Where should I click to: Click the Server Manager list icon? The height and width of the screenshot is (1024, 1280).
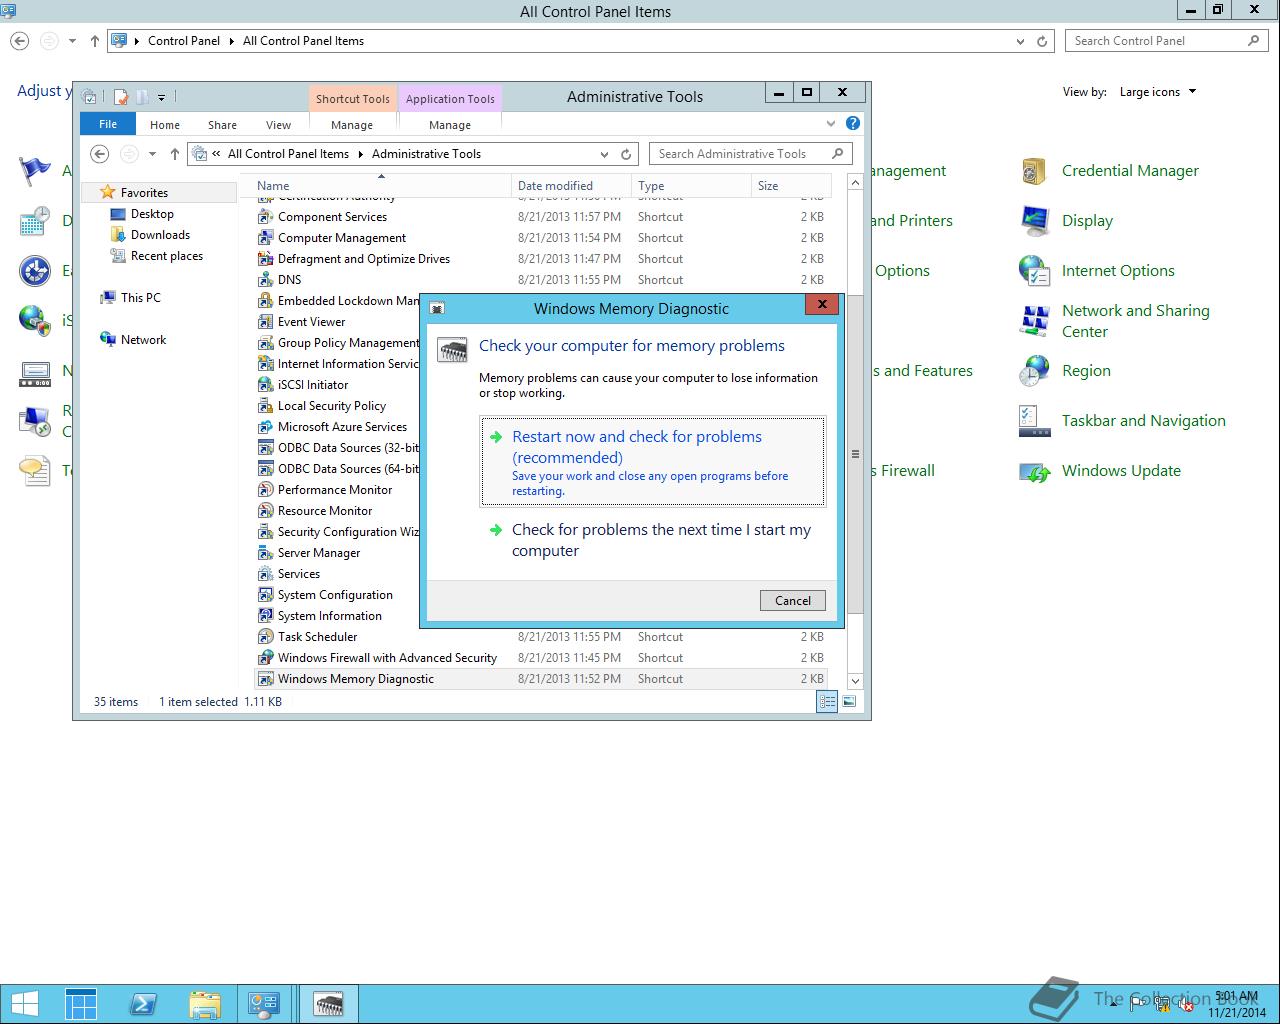[x=265, y=553]
